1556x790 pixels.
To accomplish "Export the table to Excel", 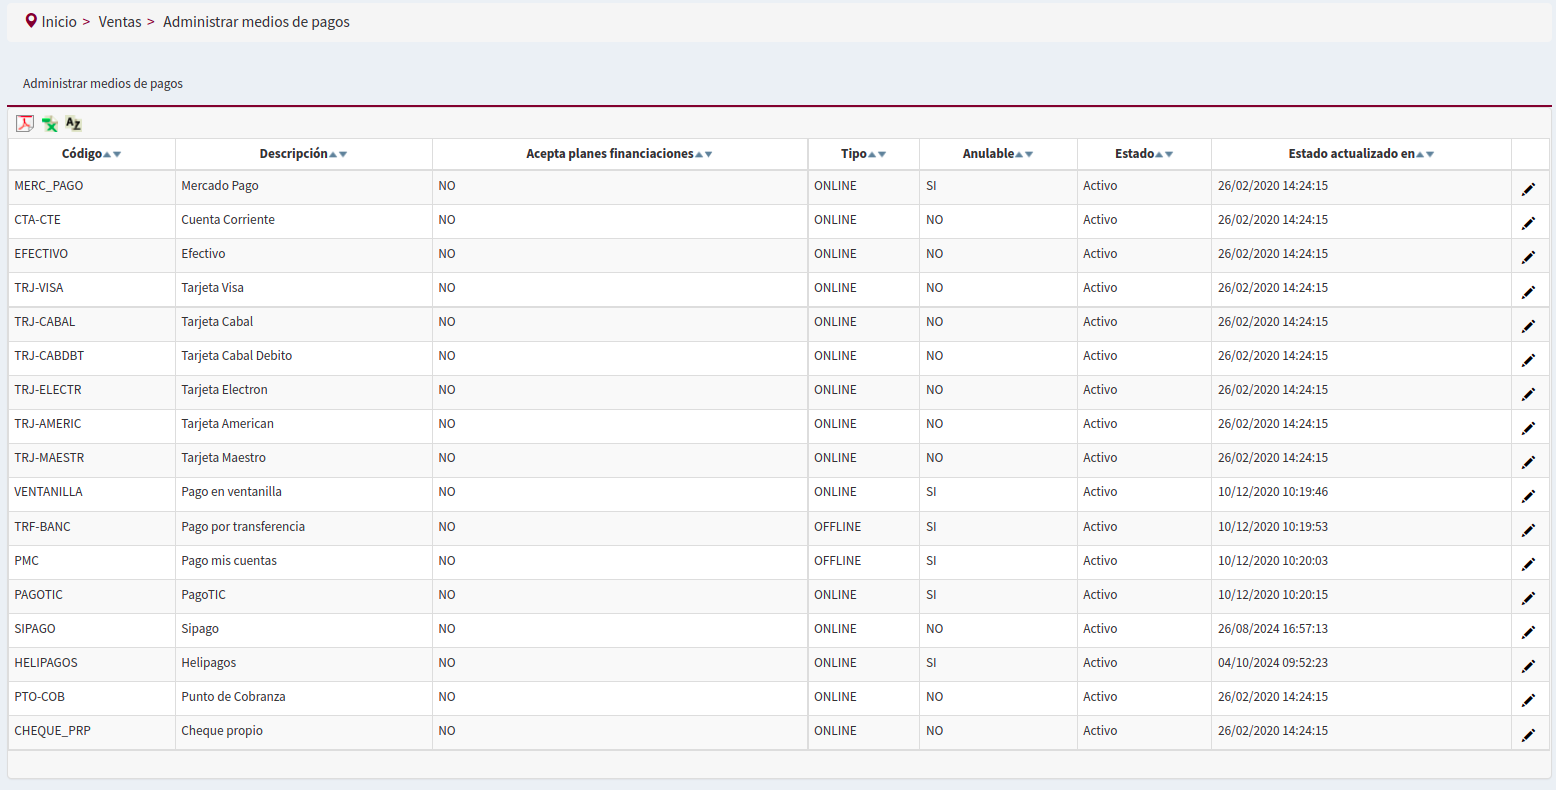I will (x=49, y=123).
